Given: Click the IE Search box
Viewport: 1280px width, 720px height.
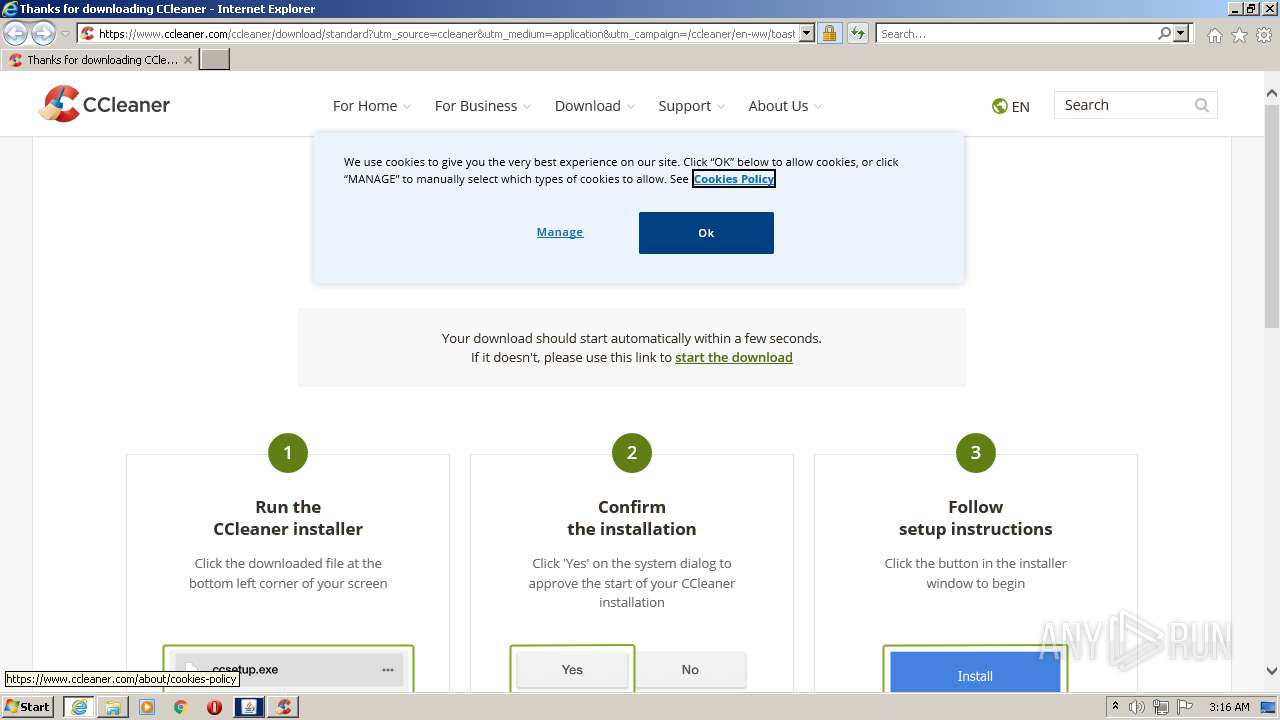Looking at the screenshot, I should point(1016,34).
